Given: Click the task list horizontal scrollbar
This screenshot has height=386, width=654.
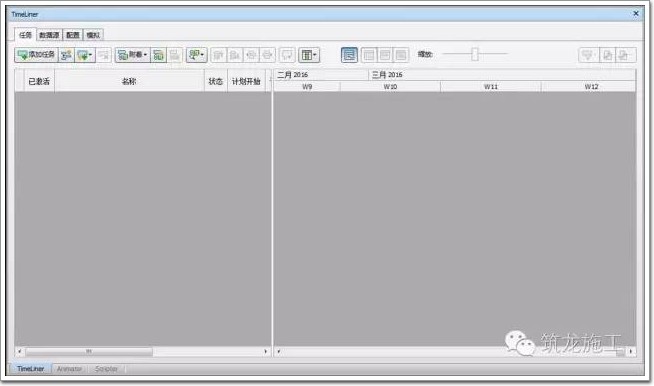Looking at the screenshot, I should coord(142,352).
